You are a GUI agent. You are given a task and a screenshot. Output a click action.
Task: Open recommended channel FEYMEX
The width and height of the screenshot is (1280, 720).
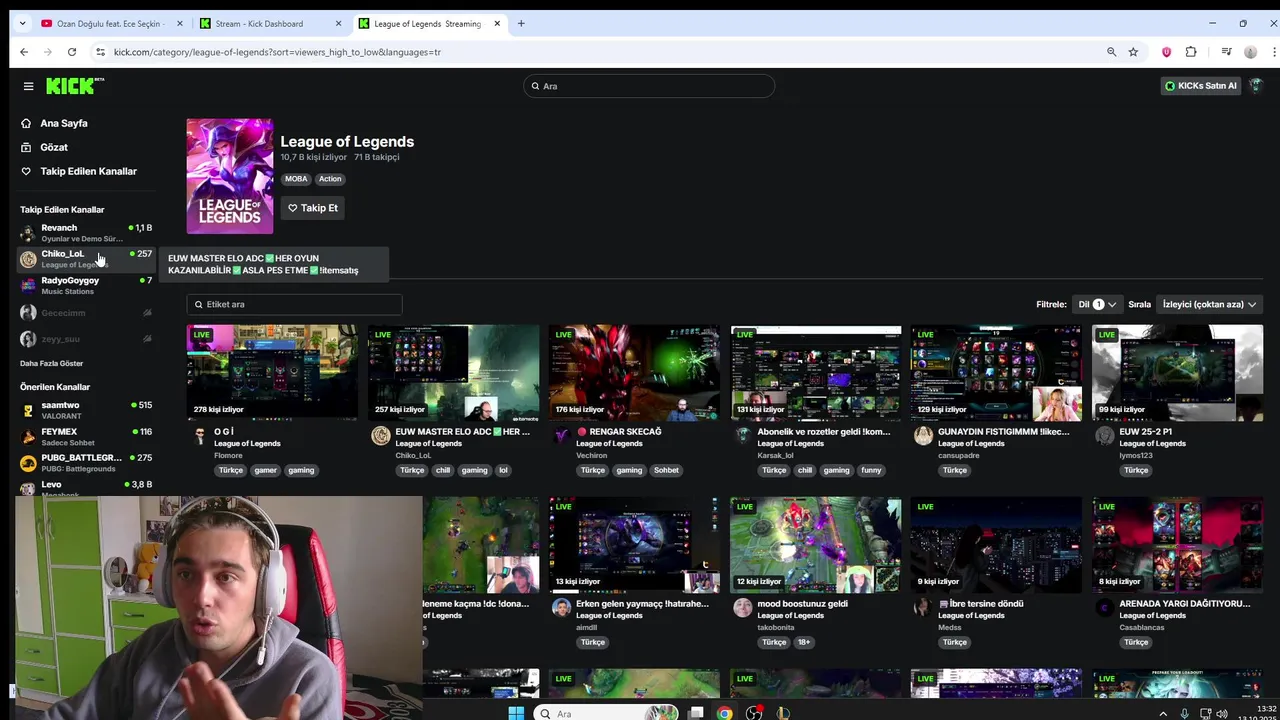pyautogui.click(x=86, y=436)
